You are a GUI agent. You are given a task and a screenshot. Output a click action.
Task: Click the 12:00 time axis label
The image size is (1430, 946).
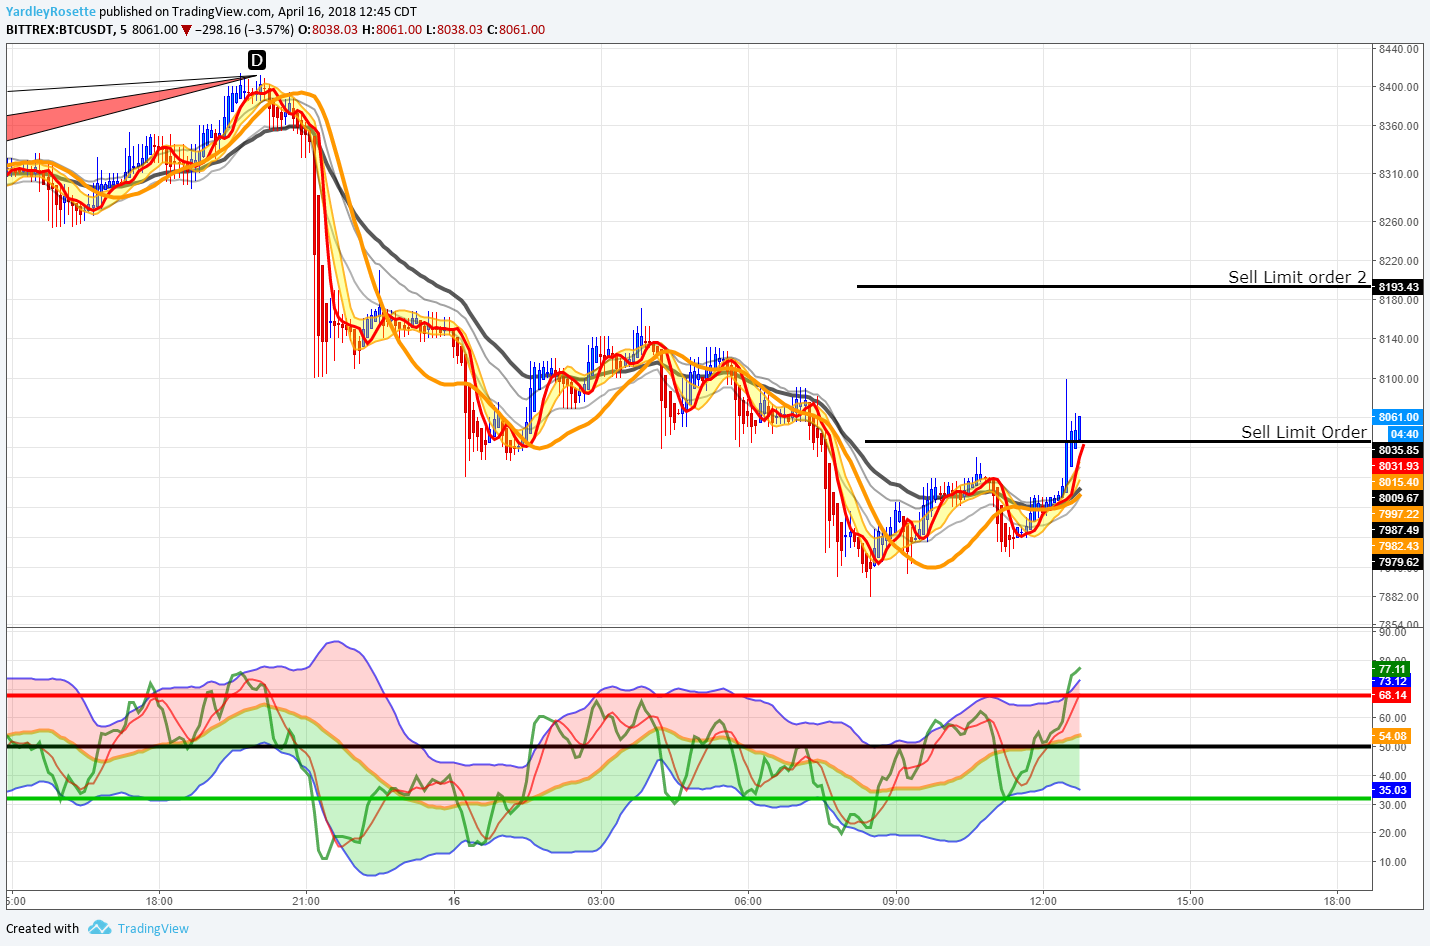coord(1043,901)
